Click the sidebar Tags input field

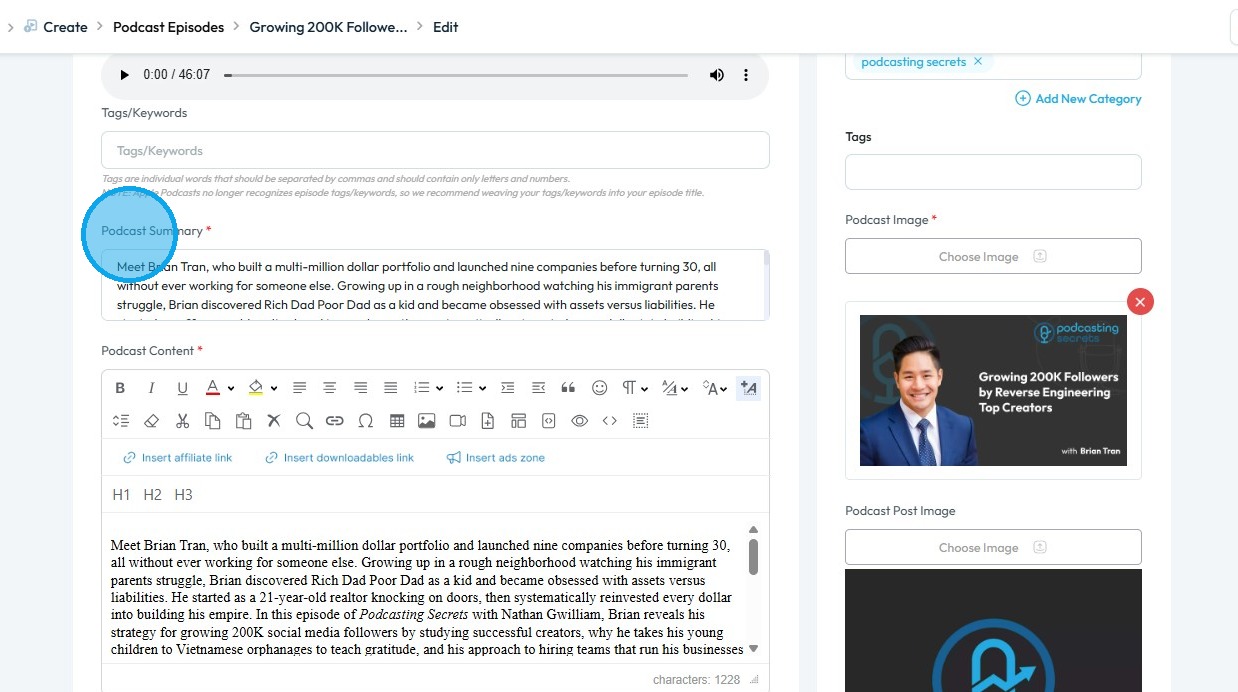coord(993,172)
